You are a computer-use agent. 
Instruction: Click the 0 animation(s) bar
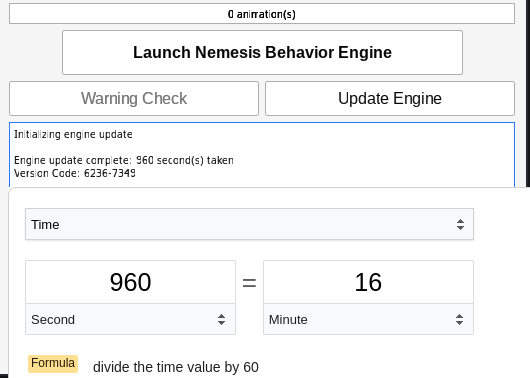coord(262,14)
